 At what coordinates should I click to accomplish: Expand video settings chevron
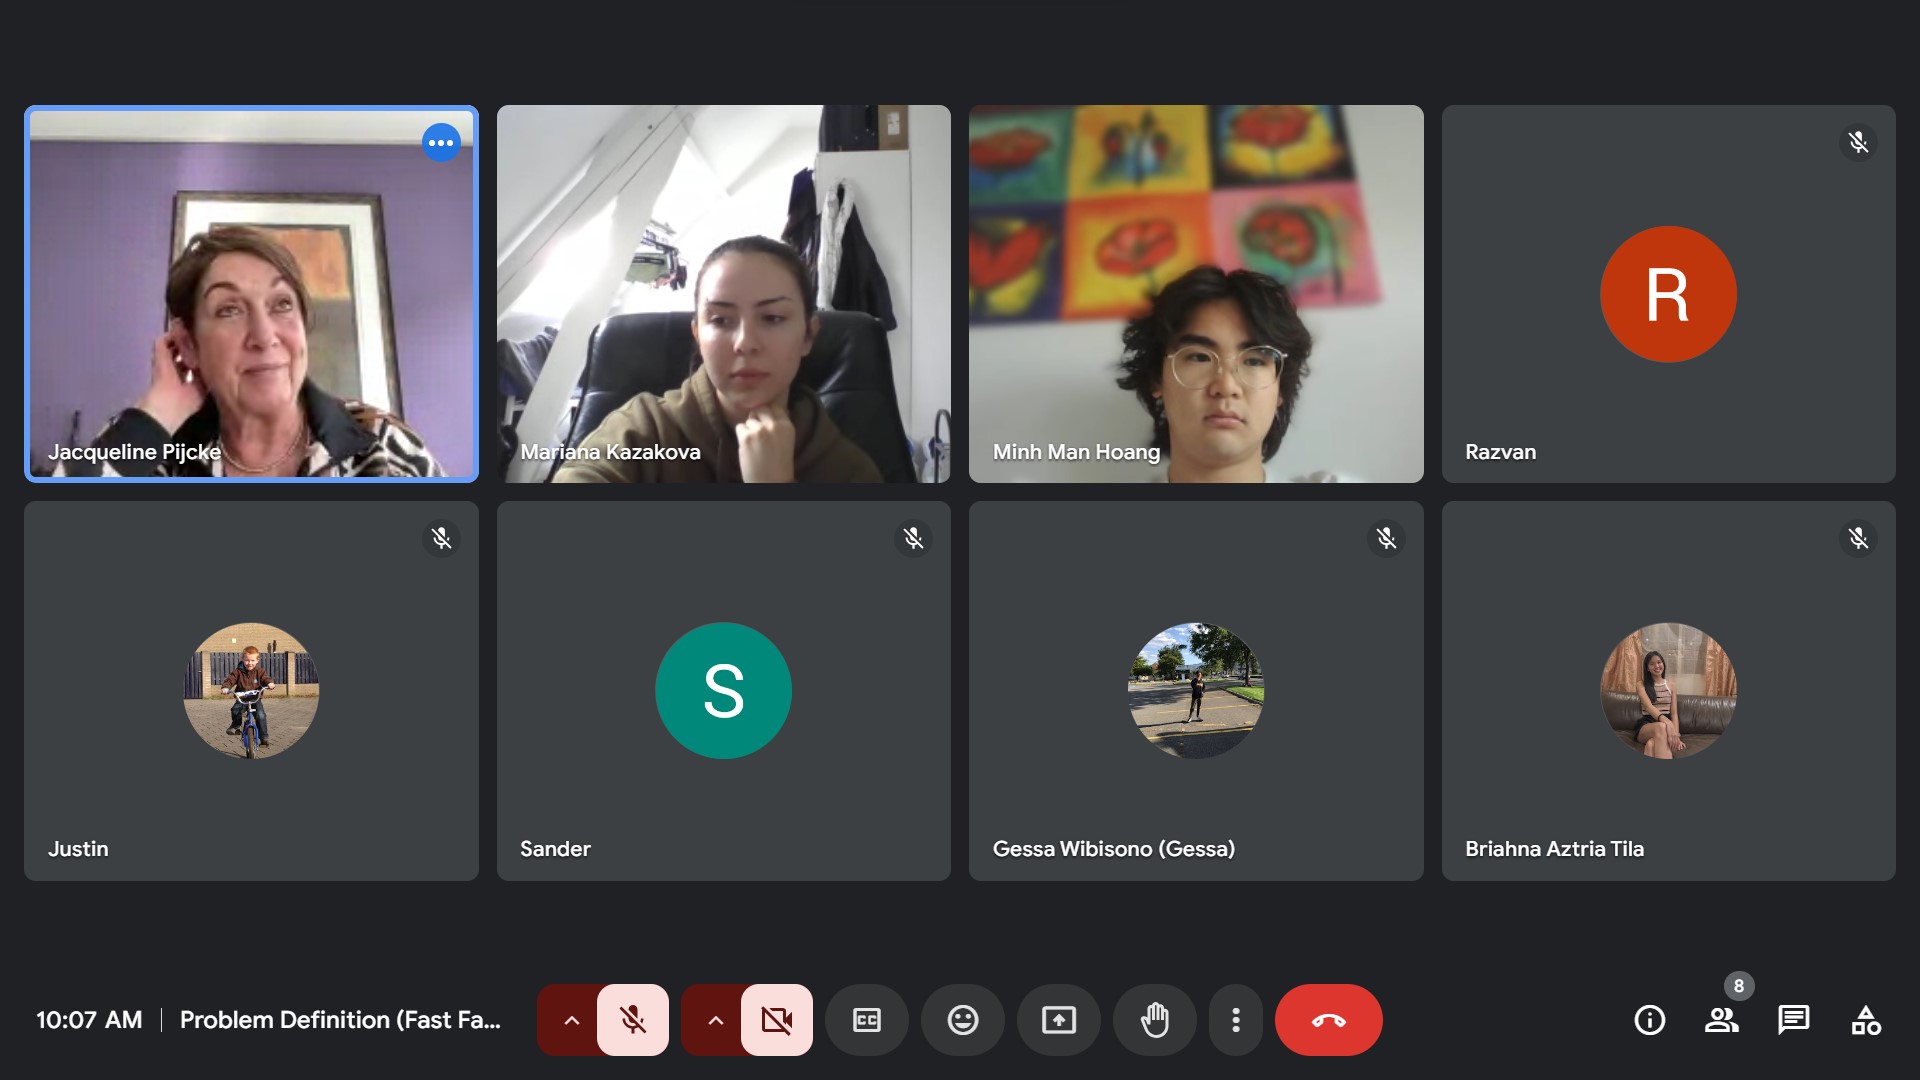715,1020
